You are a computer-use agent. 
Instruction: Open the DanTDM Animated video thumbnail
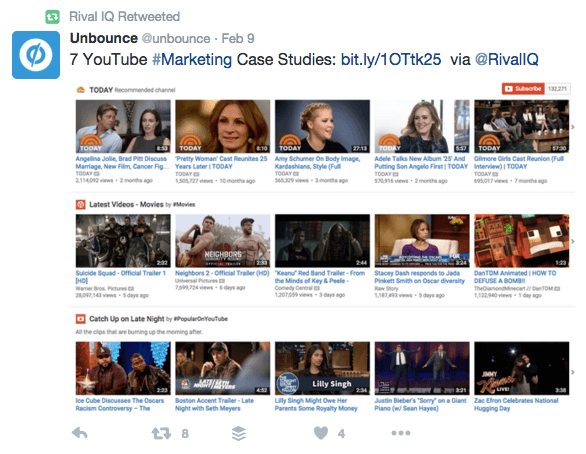pos(522,241)
